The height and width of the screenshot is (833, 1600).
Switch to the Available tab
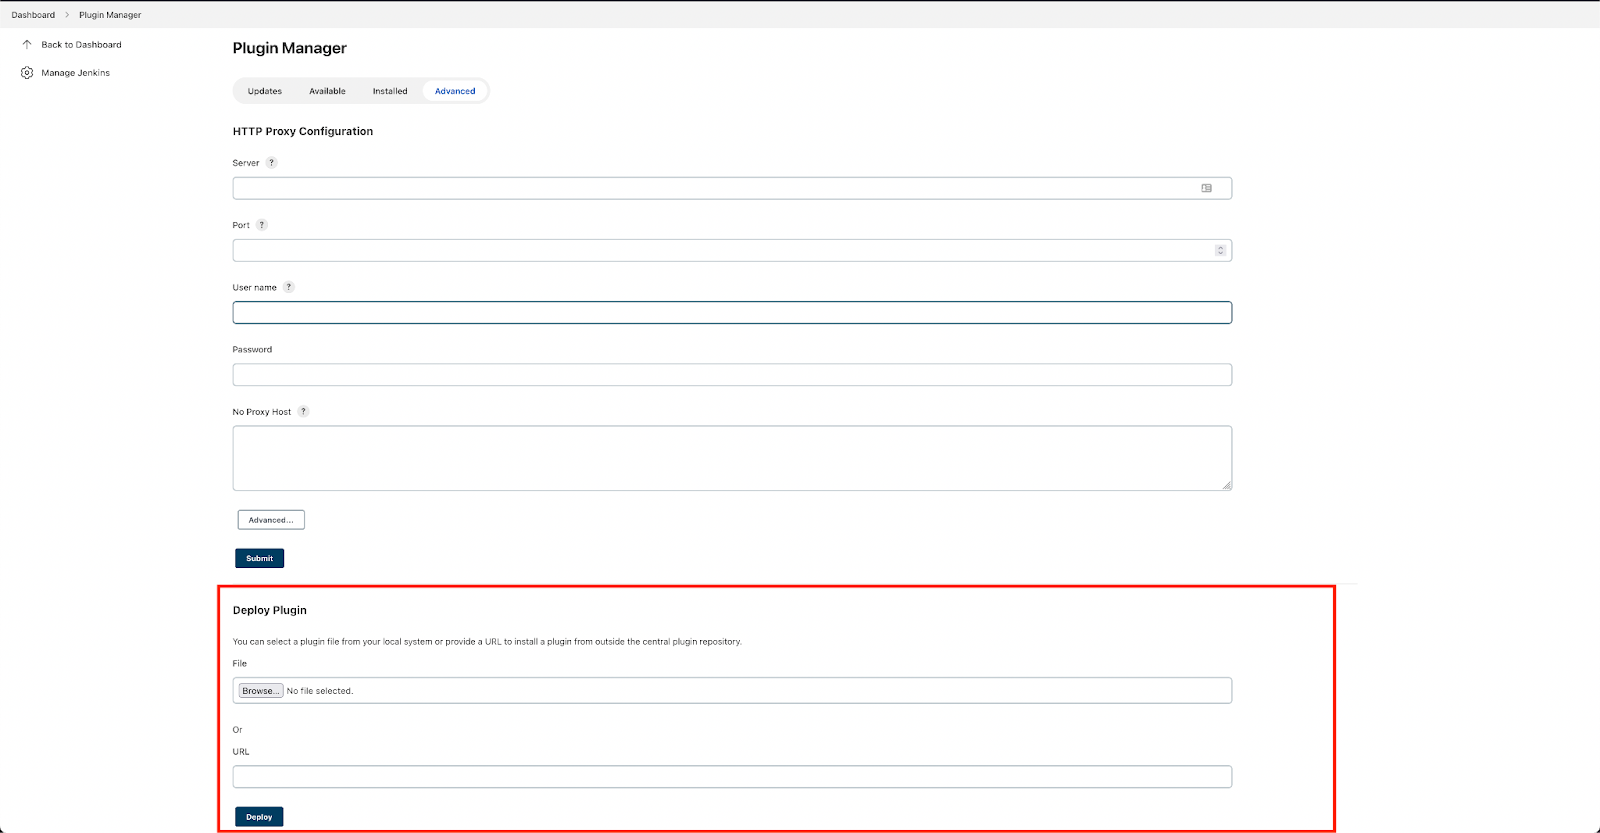(327, 91)
